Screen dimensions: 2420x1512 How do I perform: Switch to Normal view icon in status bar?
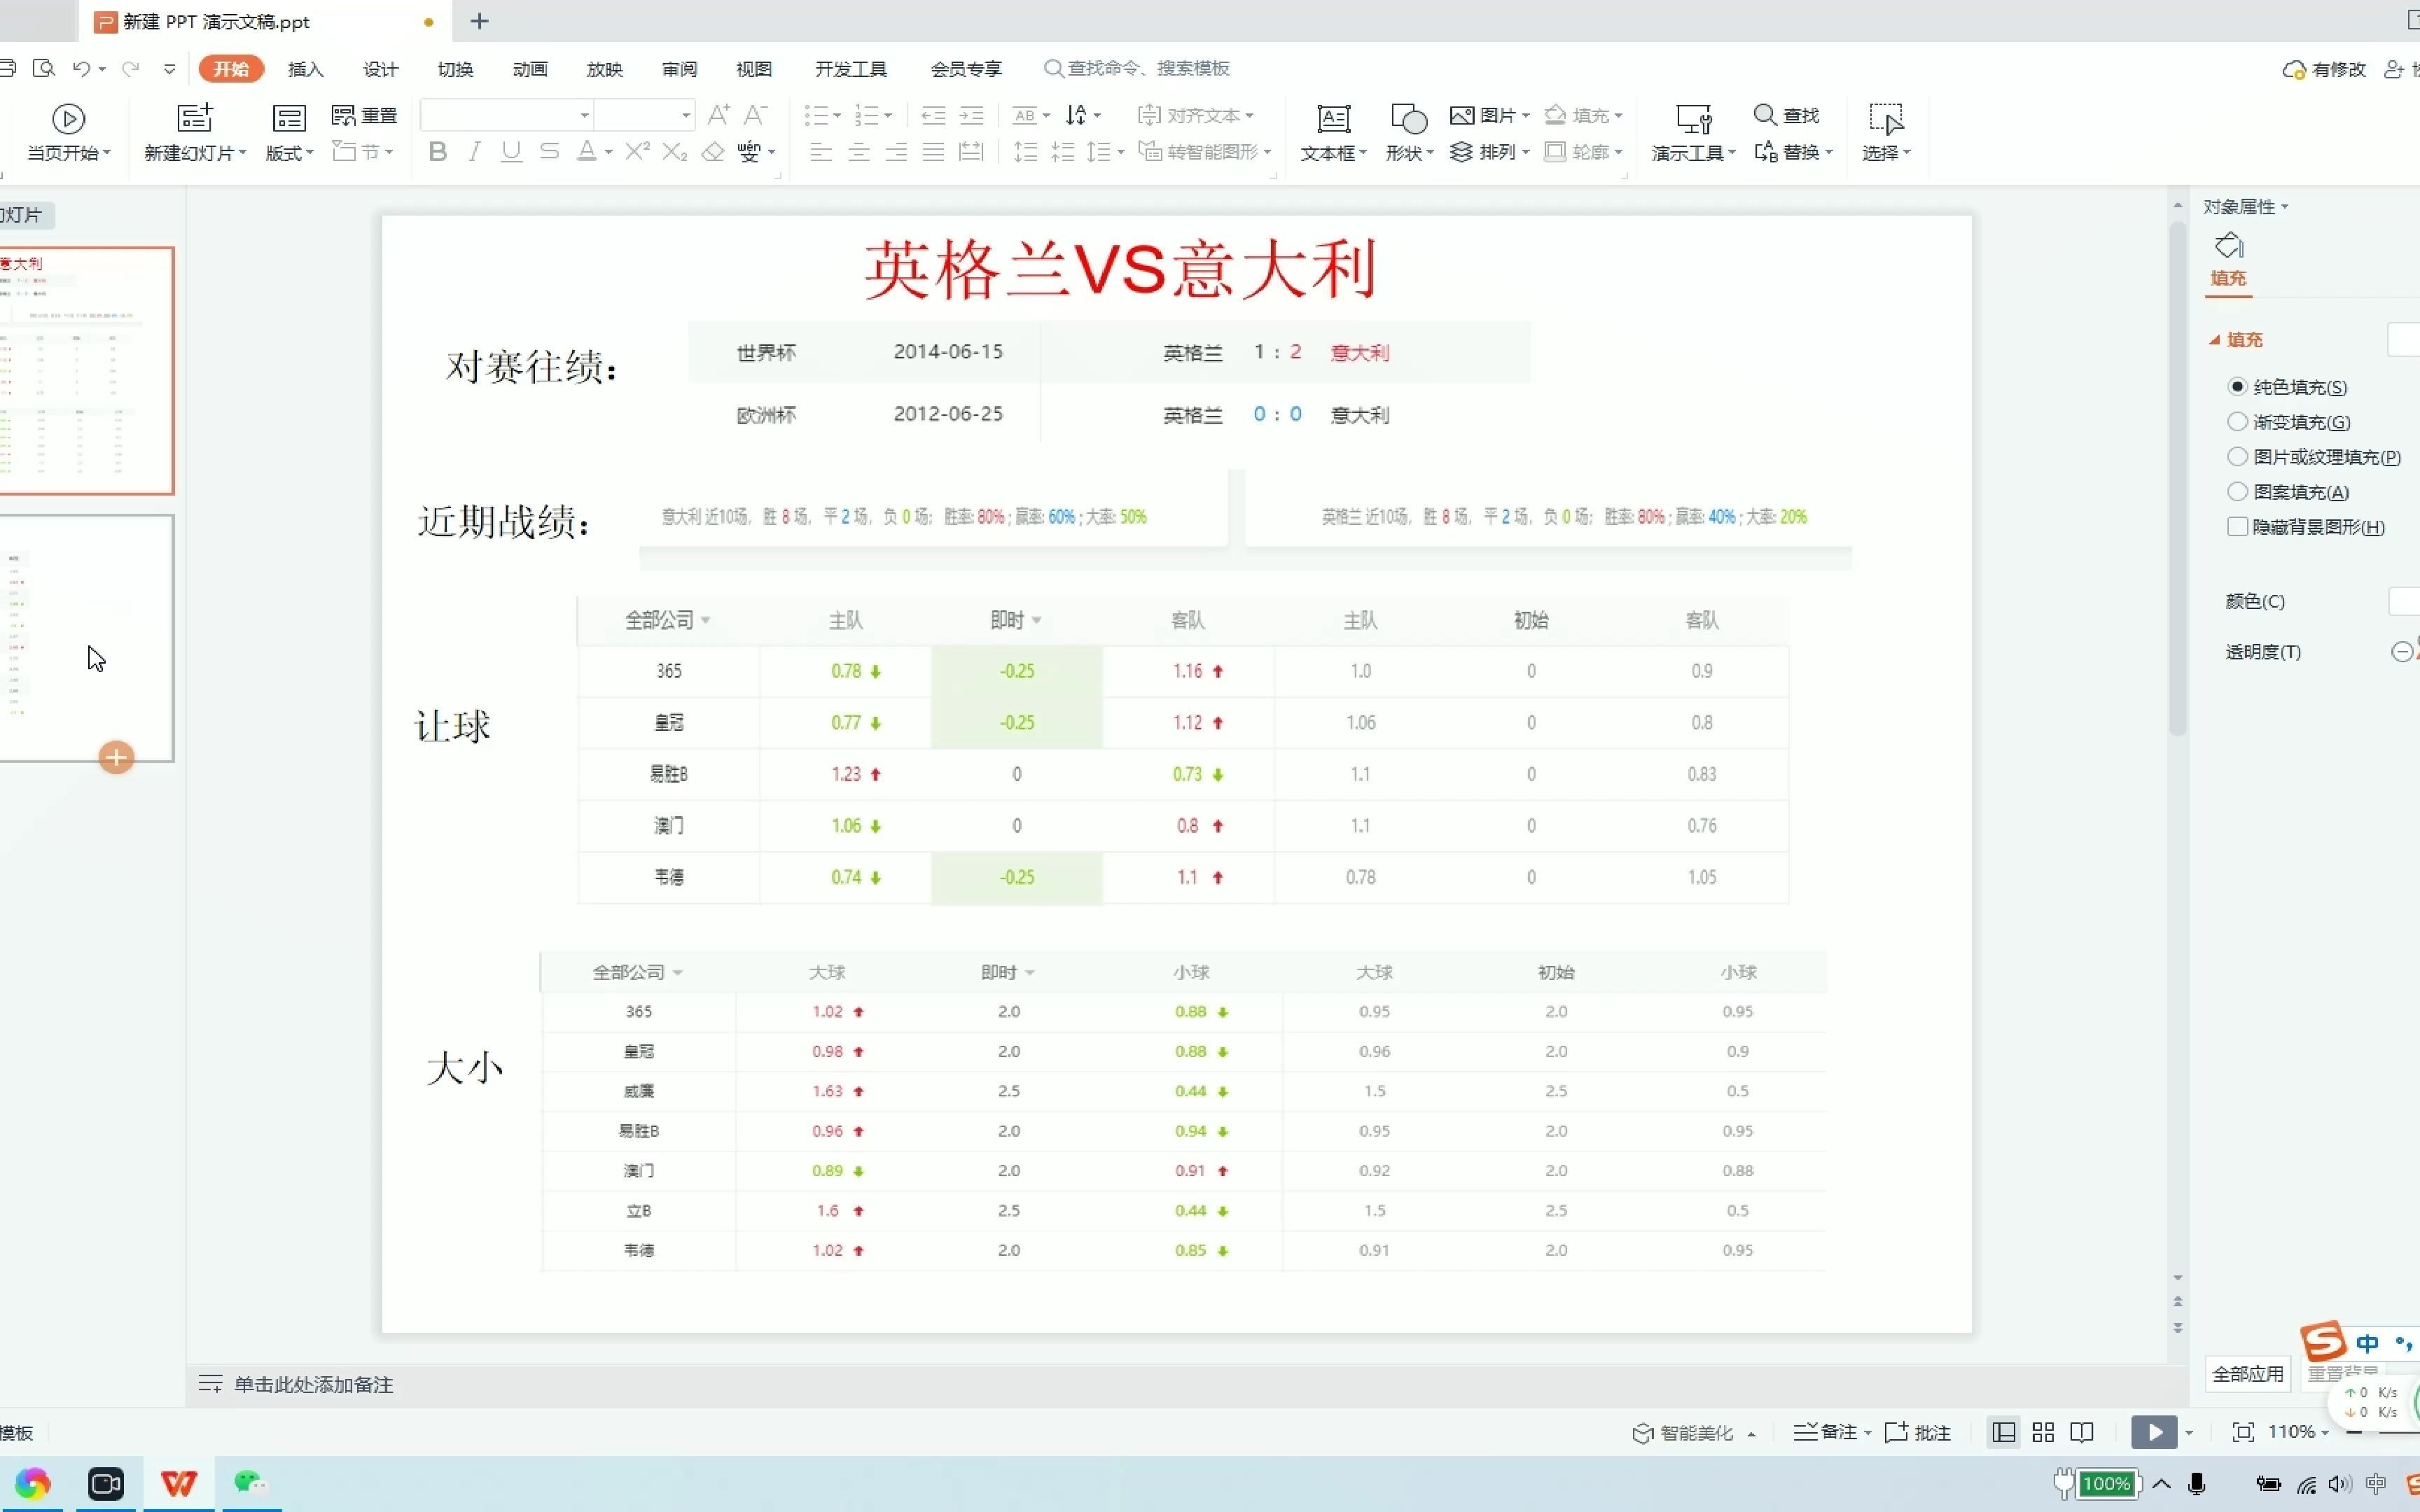coord(2004,1432)
